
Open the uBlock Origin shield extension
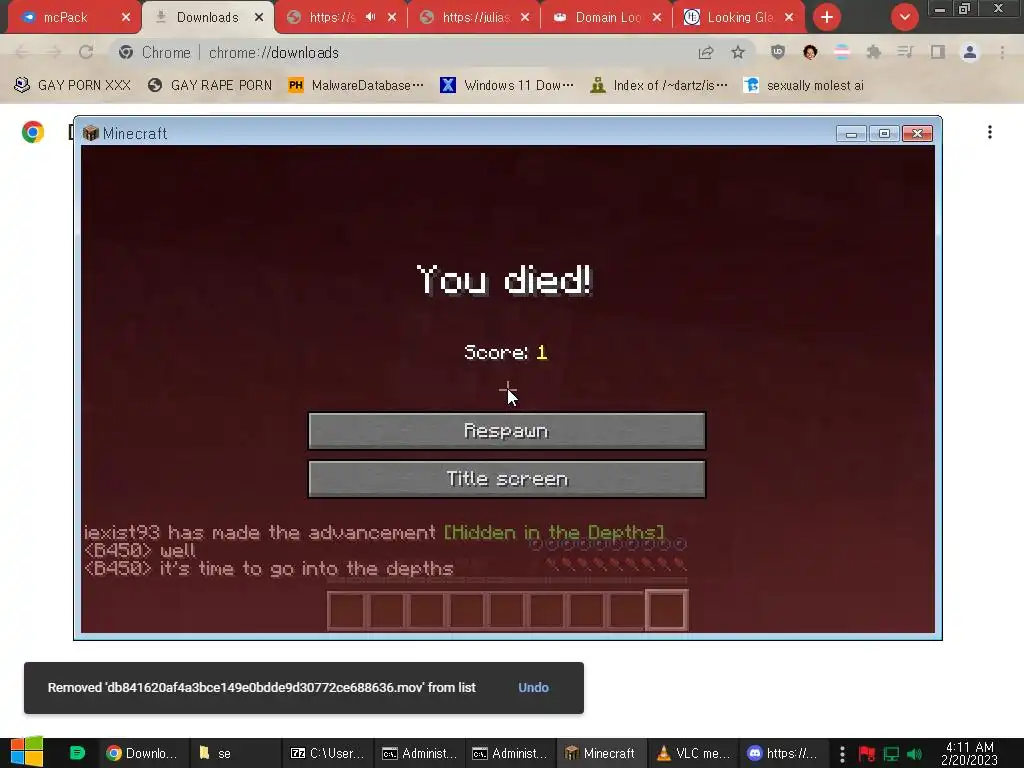pyautogui.click(x=777, y=52)
